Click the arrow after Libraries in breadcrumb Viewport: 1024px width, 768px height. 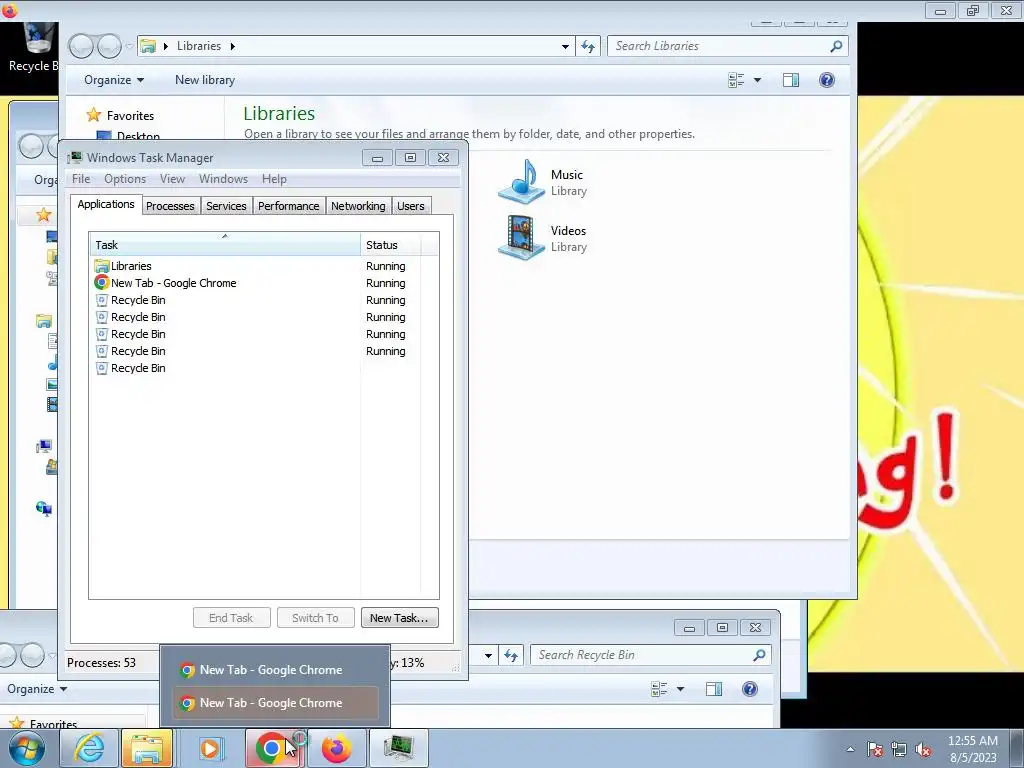point(232,46)
